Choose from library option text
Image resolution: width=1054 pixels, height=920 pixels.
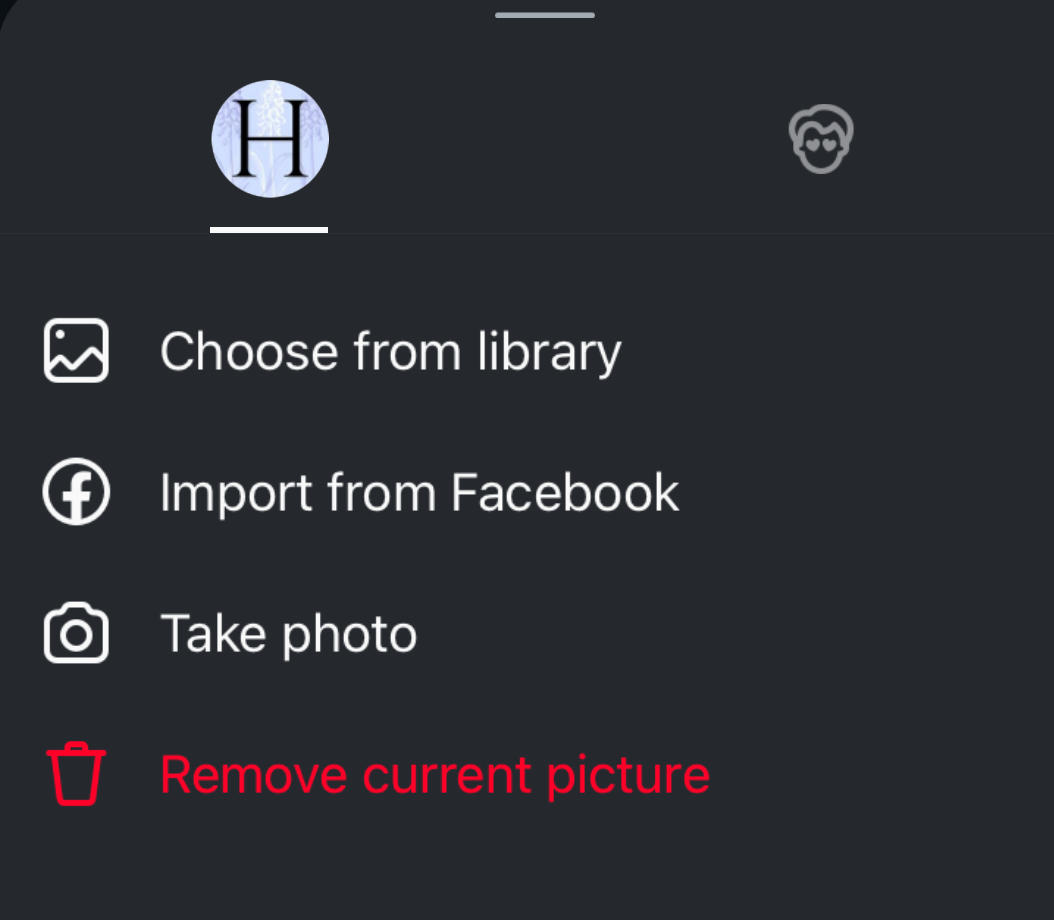coord(391,351)
